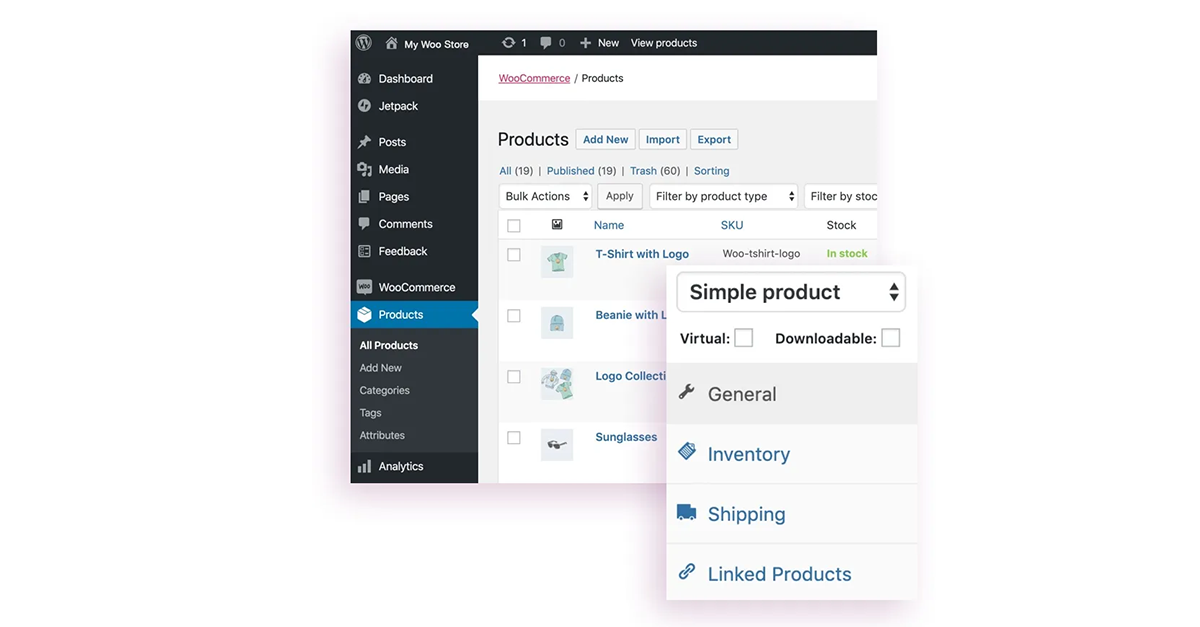This screenshot has height=627, width=1200.
Task: Open Add New under the Products menu
Action: 380,367
